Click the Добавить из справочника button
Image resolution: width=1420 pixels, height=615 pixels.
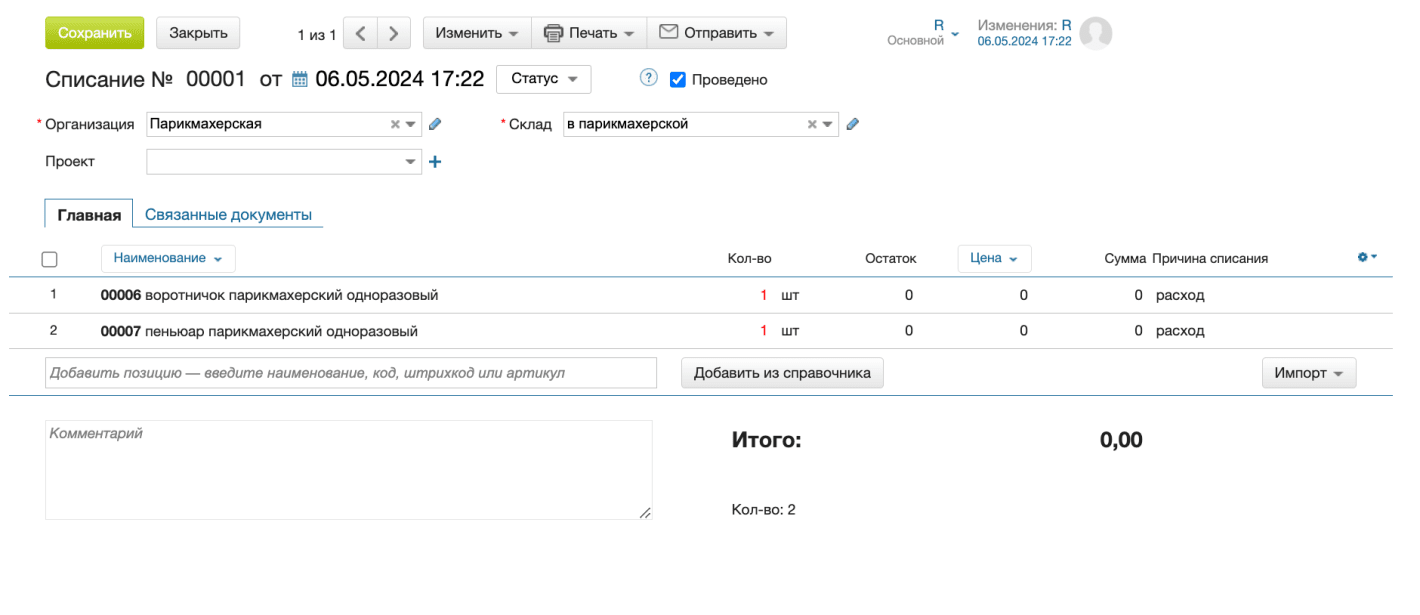[782, 372]
